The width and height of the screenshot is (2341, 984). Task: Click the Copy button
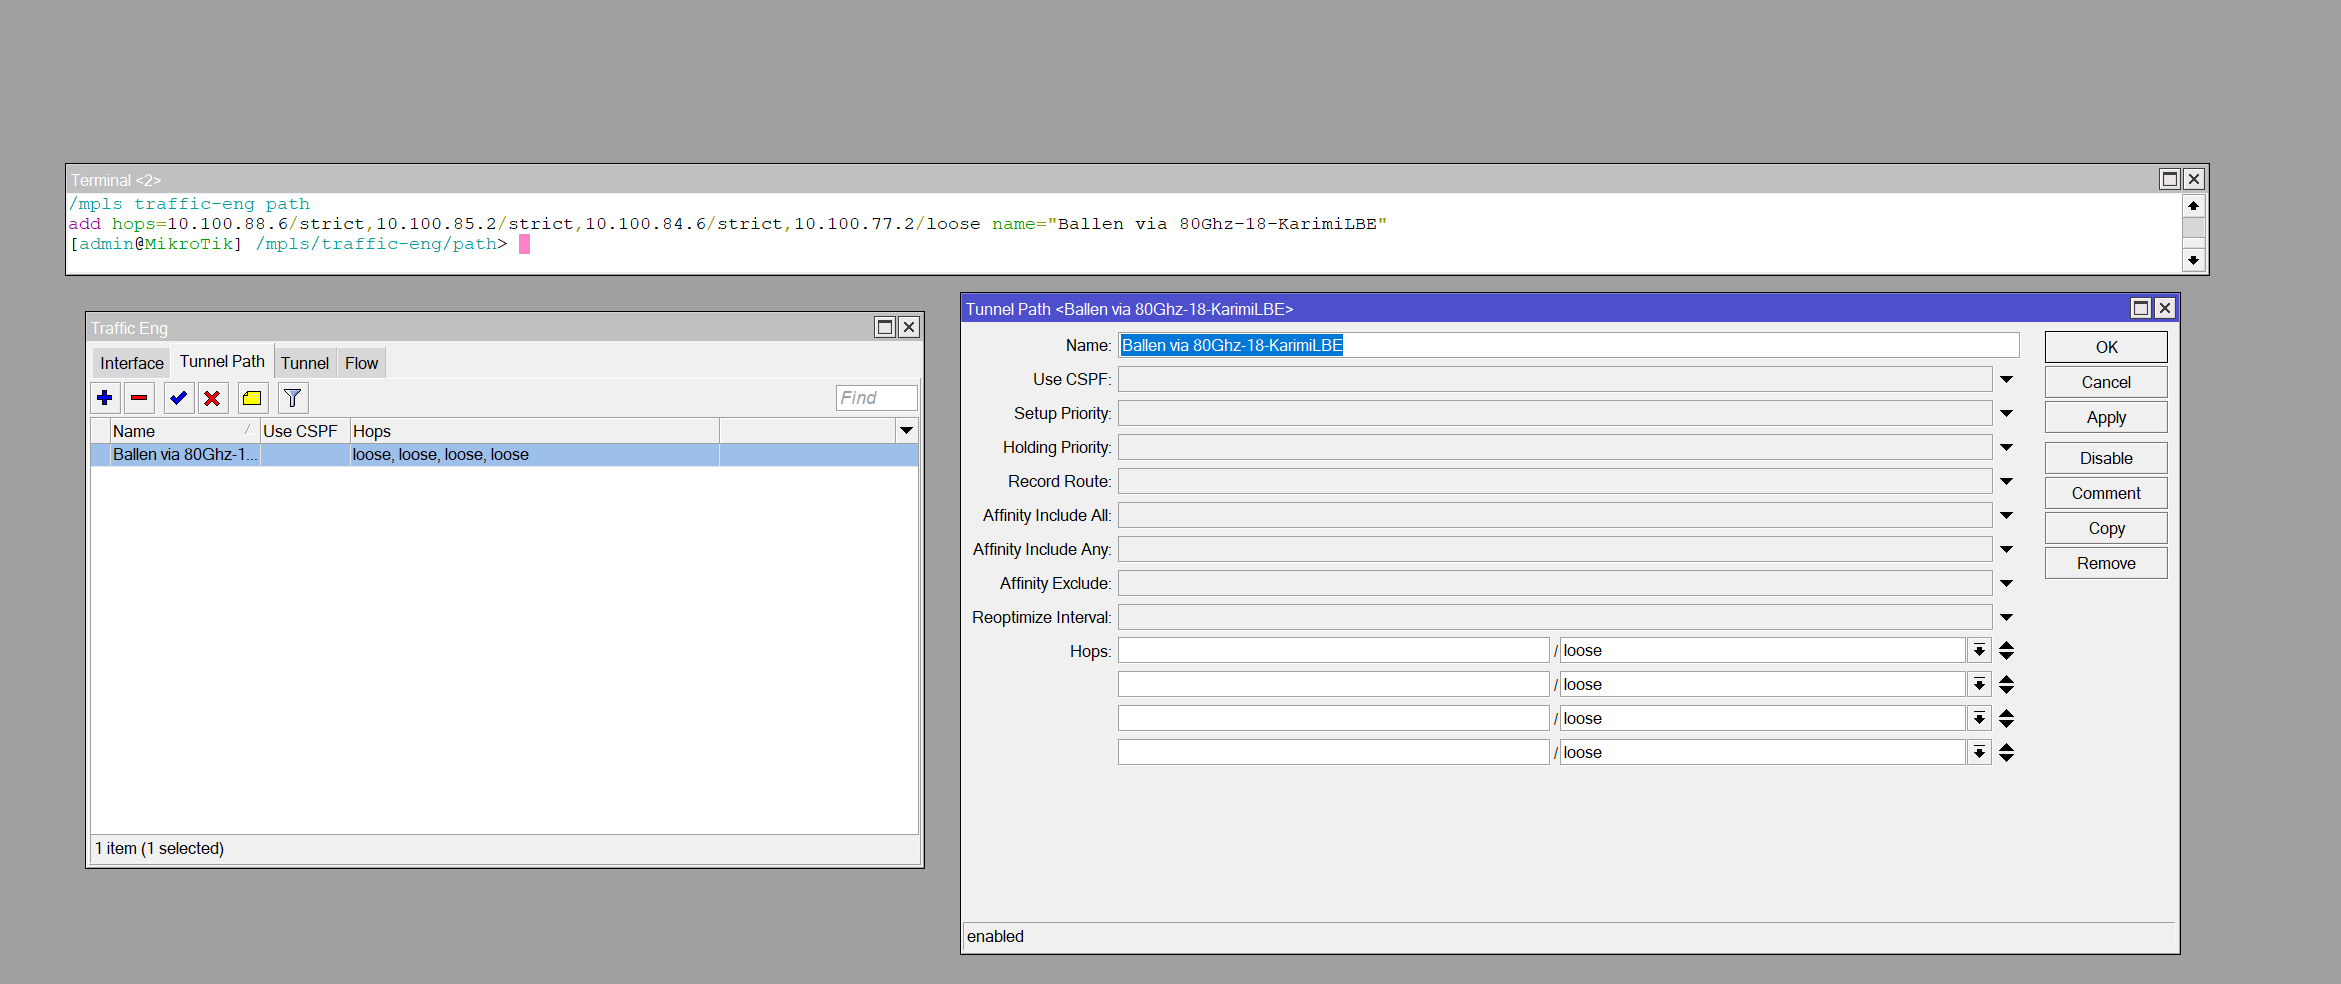2106,528
